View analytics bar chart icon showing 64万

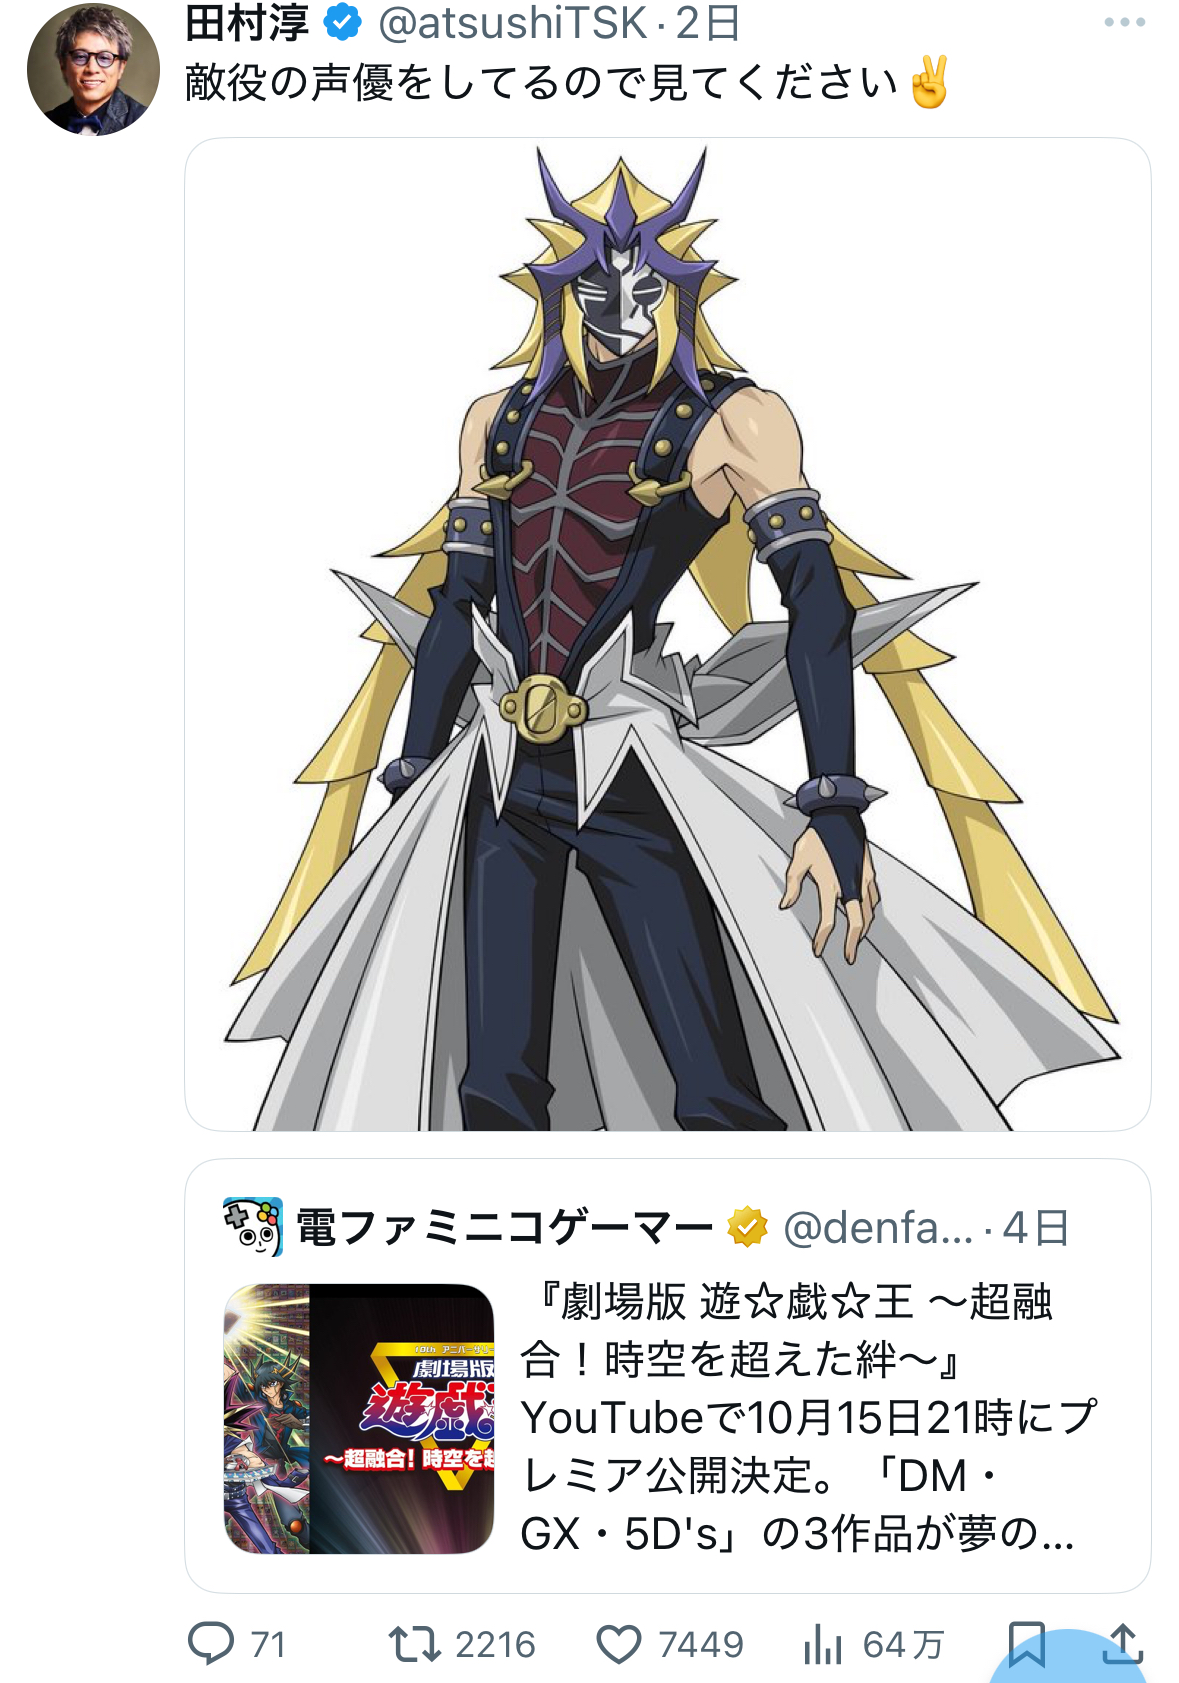point(822,1644)
